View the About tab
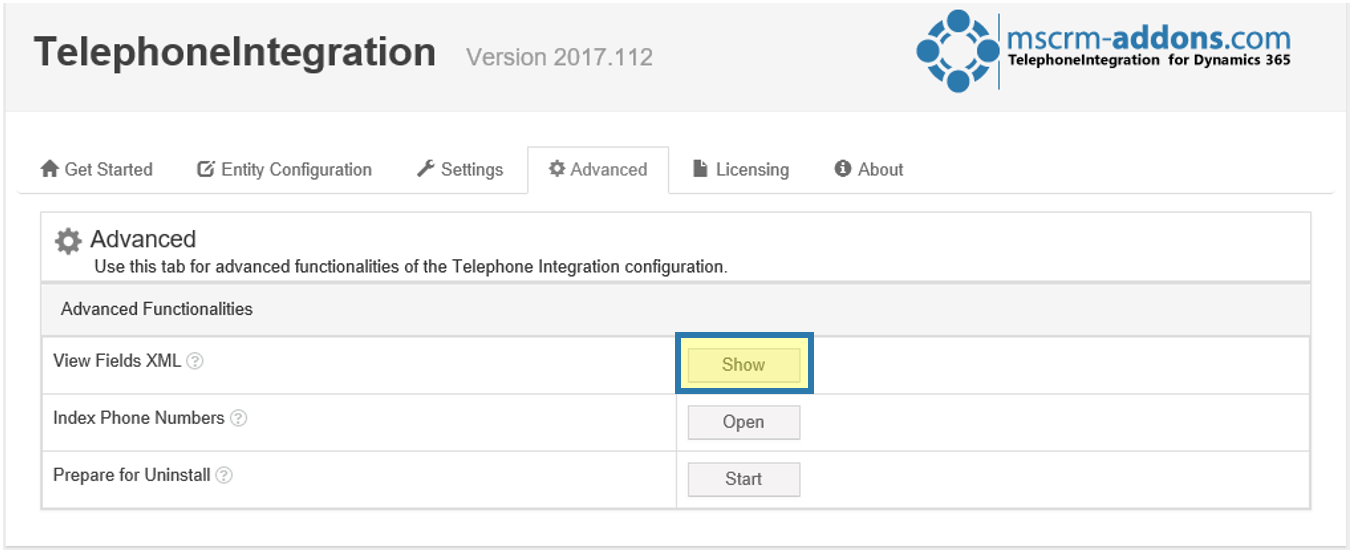Viewport: 1354px width, 554px height. tap(869, 170)
